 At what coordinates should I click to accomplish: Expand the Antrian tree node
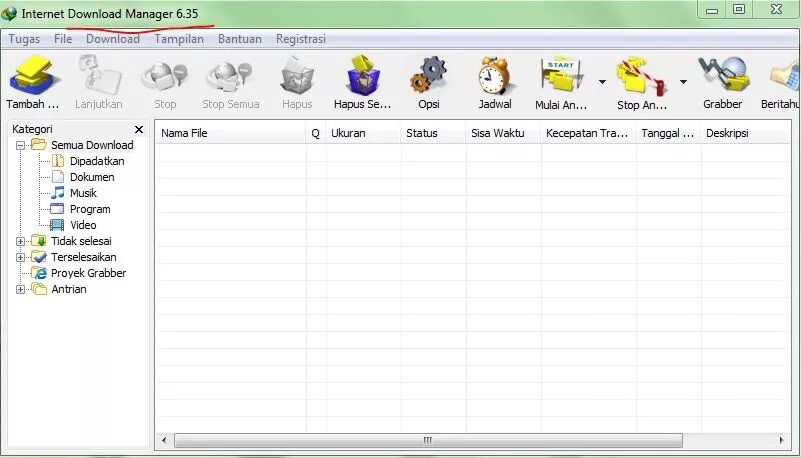20,290
